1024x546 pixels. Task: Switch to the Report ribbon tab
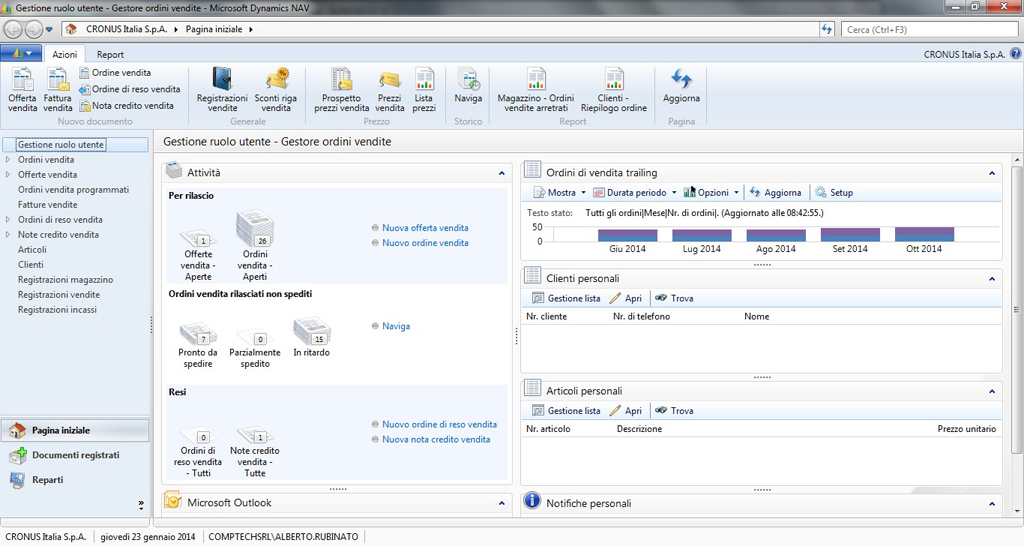(x=110, y=55)
